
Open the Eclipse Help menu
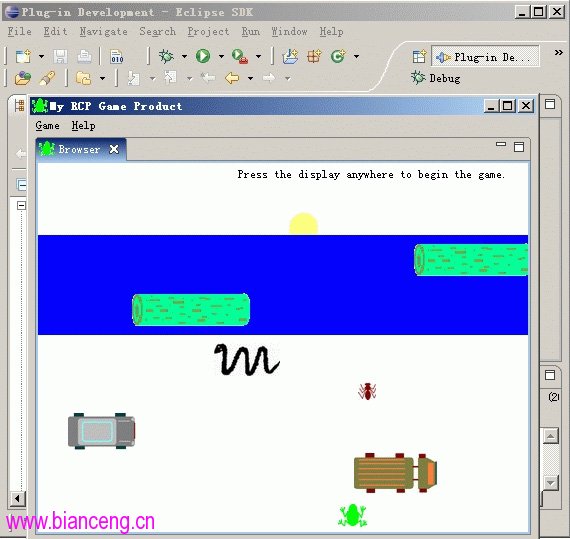click(331, 32)
